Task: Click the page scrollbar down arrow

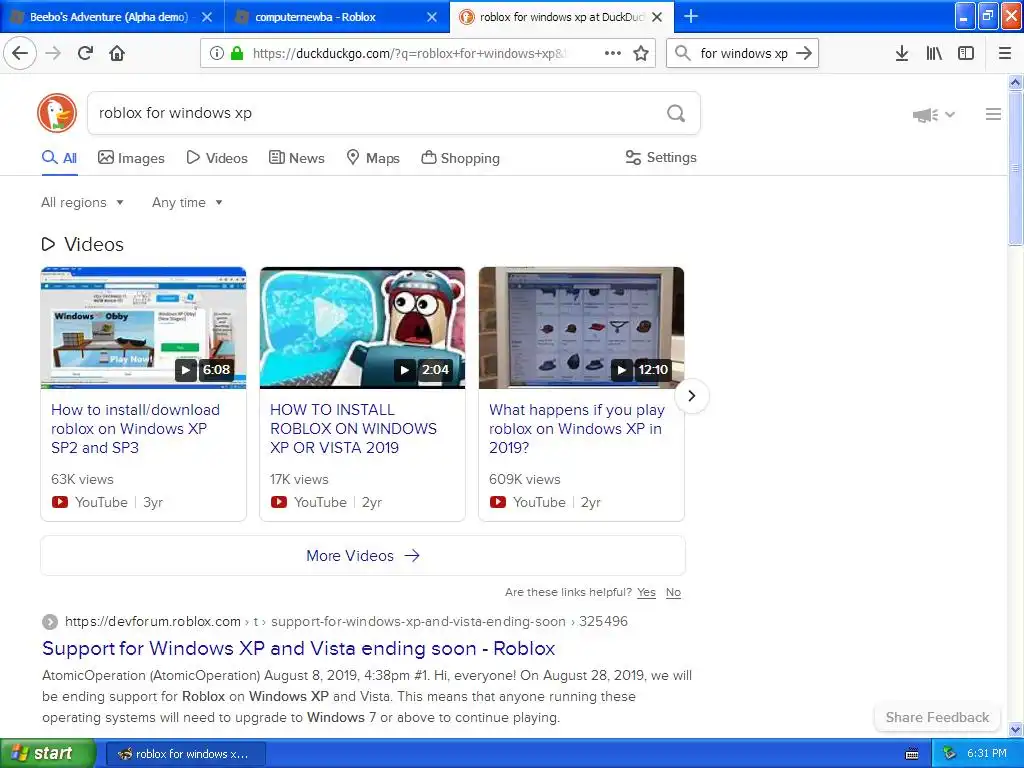Action: (x=1016, y=729)
